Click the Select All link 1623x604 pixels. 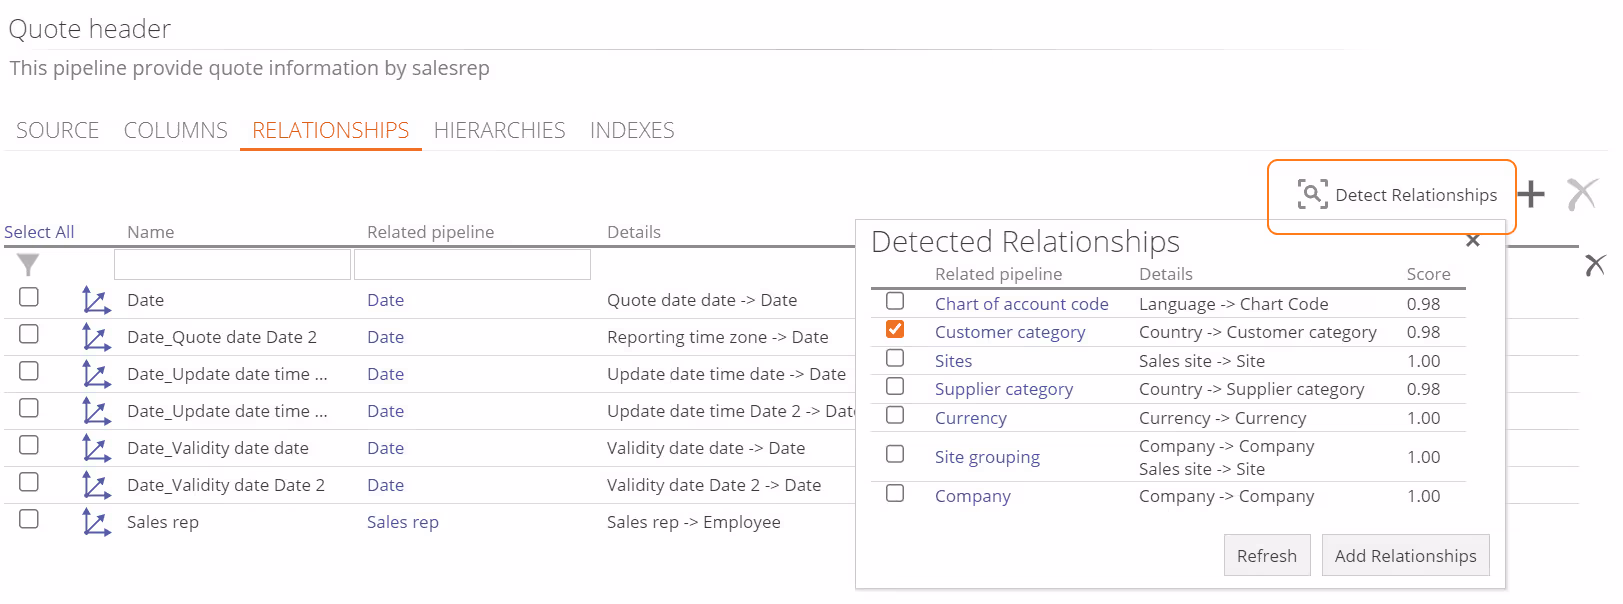click(x=39, y=232)
